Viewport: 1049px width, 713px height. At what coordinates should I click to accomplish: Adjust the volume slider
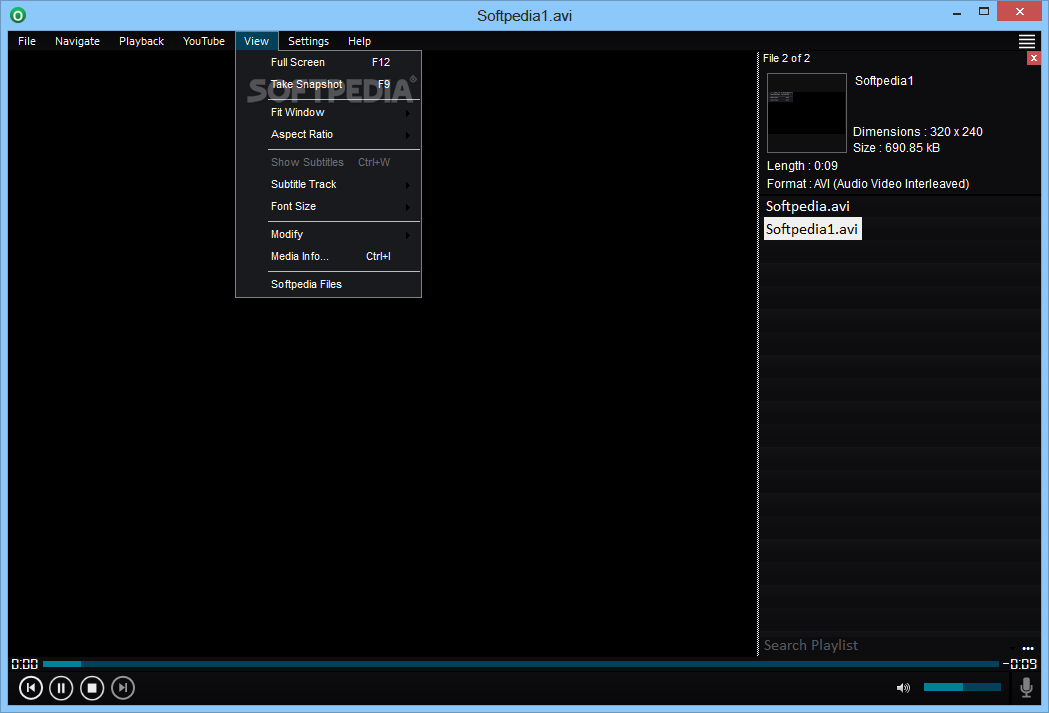[x=962, y=687]
